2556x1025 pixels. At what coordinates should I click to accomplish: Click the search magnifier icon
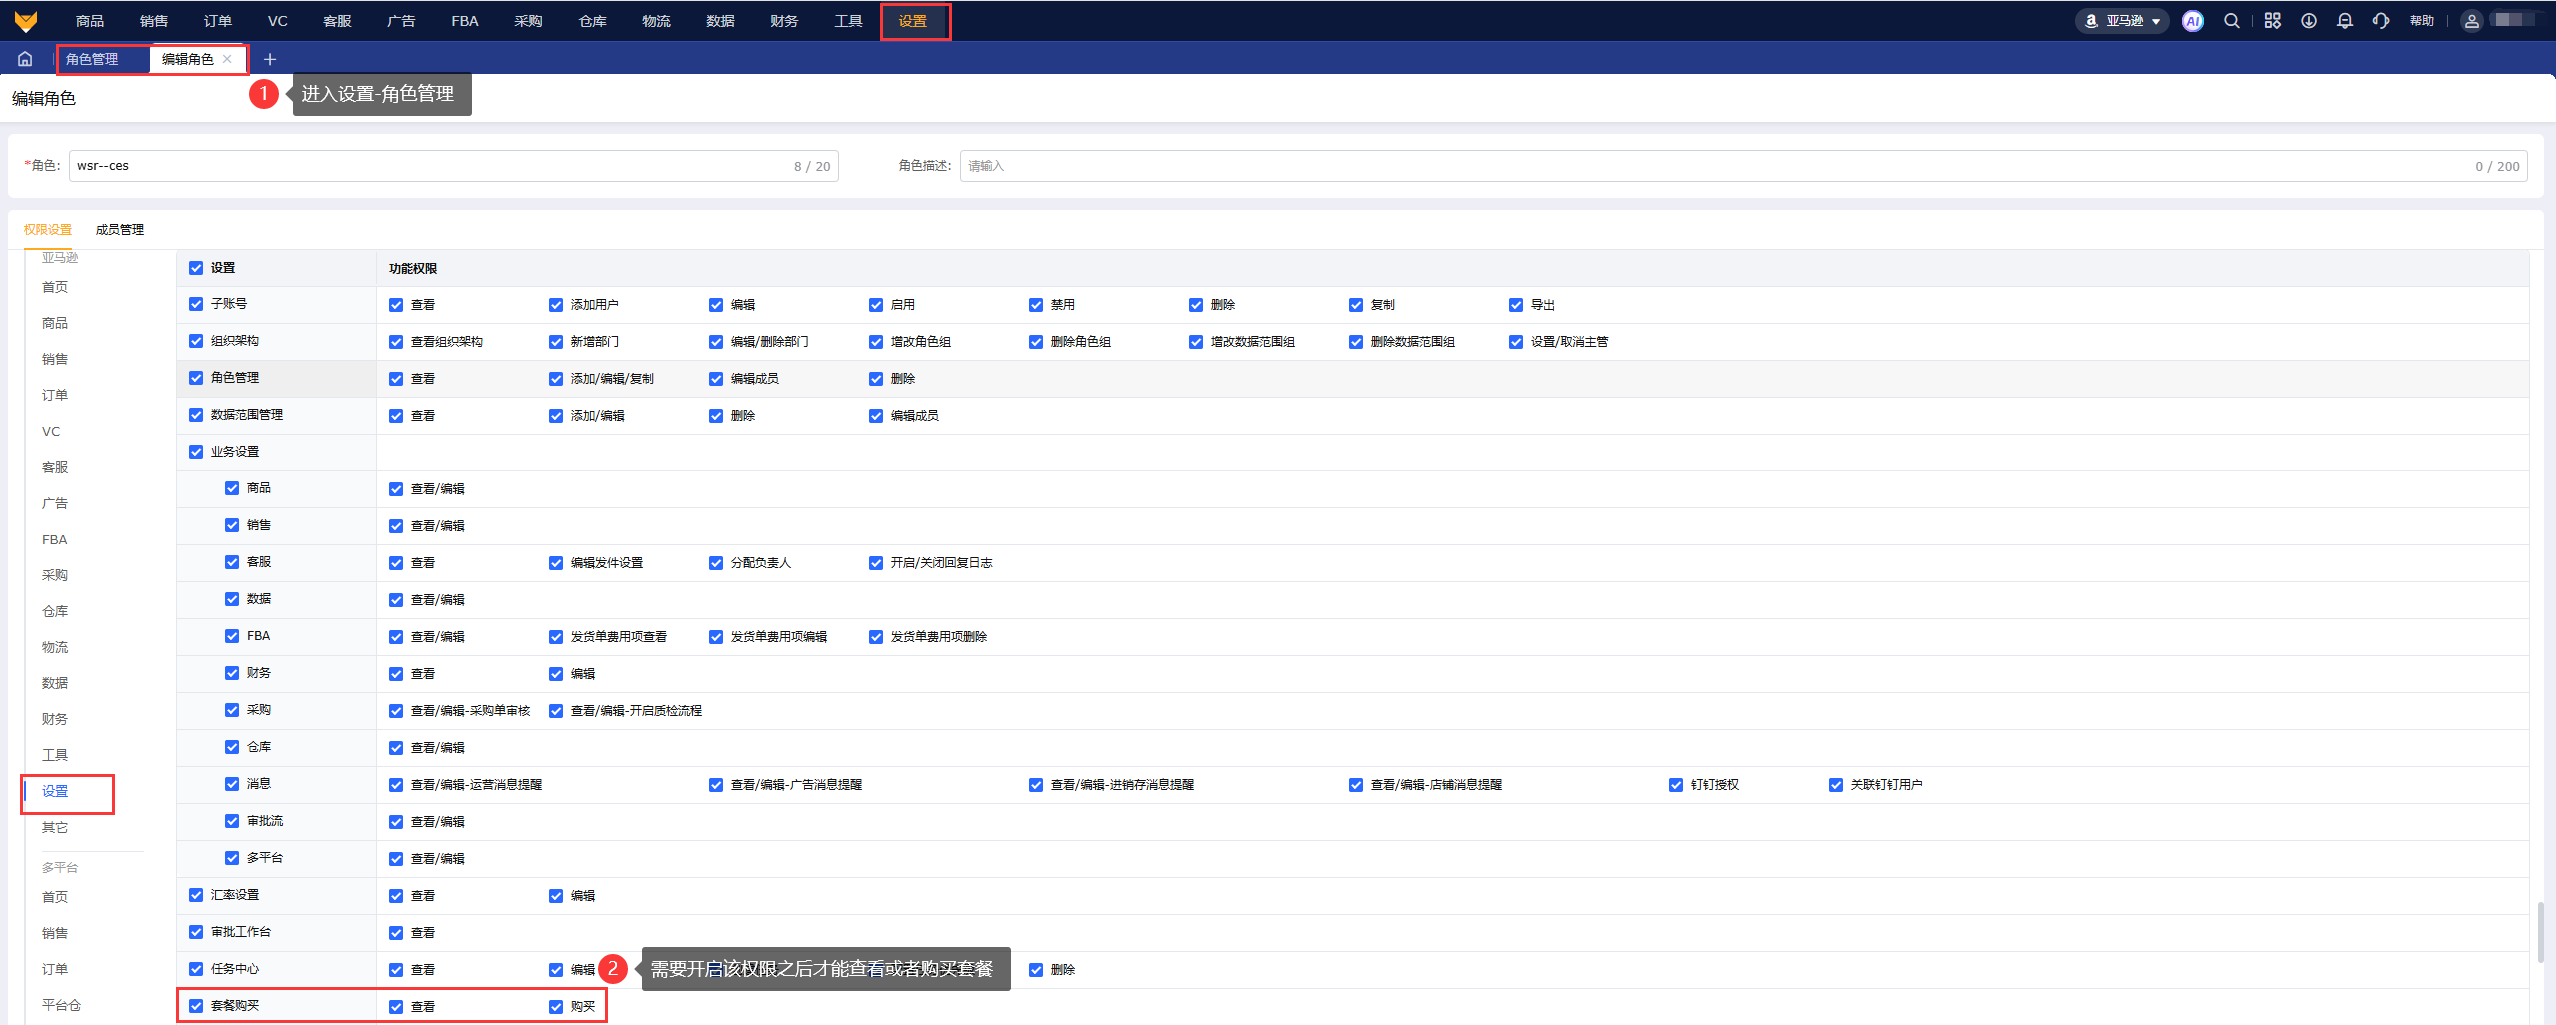(x=2231, y=21)
